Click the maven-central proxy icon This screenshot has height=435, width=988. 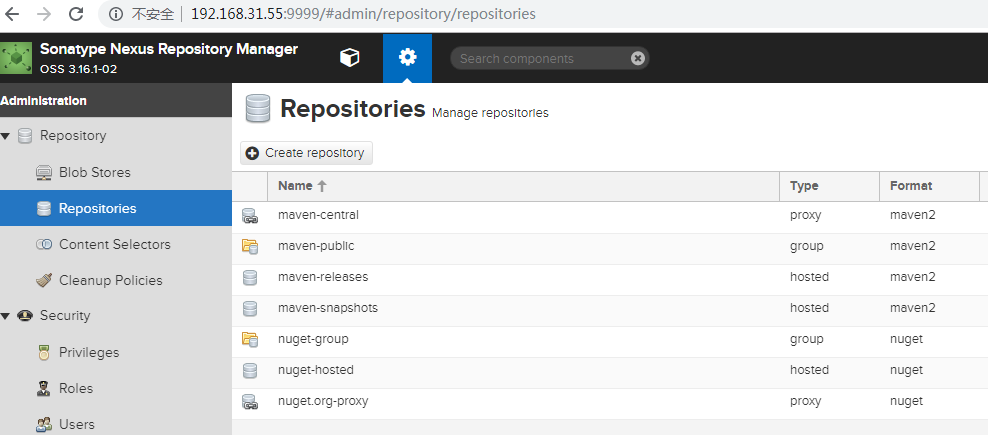250,216
